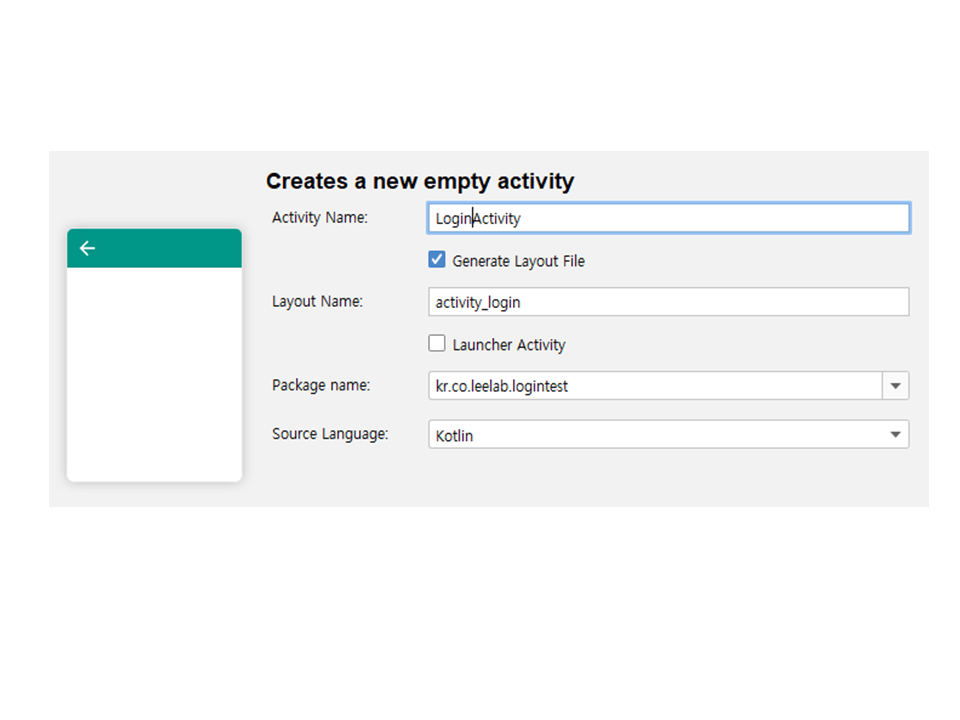This screenshot has width=960, height=720.
Task: Click the Source Language dropdown arrow
Action: (x=895, y=435)
